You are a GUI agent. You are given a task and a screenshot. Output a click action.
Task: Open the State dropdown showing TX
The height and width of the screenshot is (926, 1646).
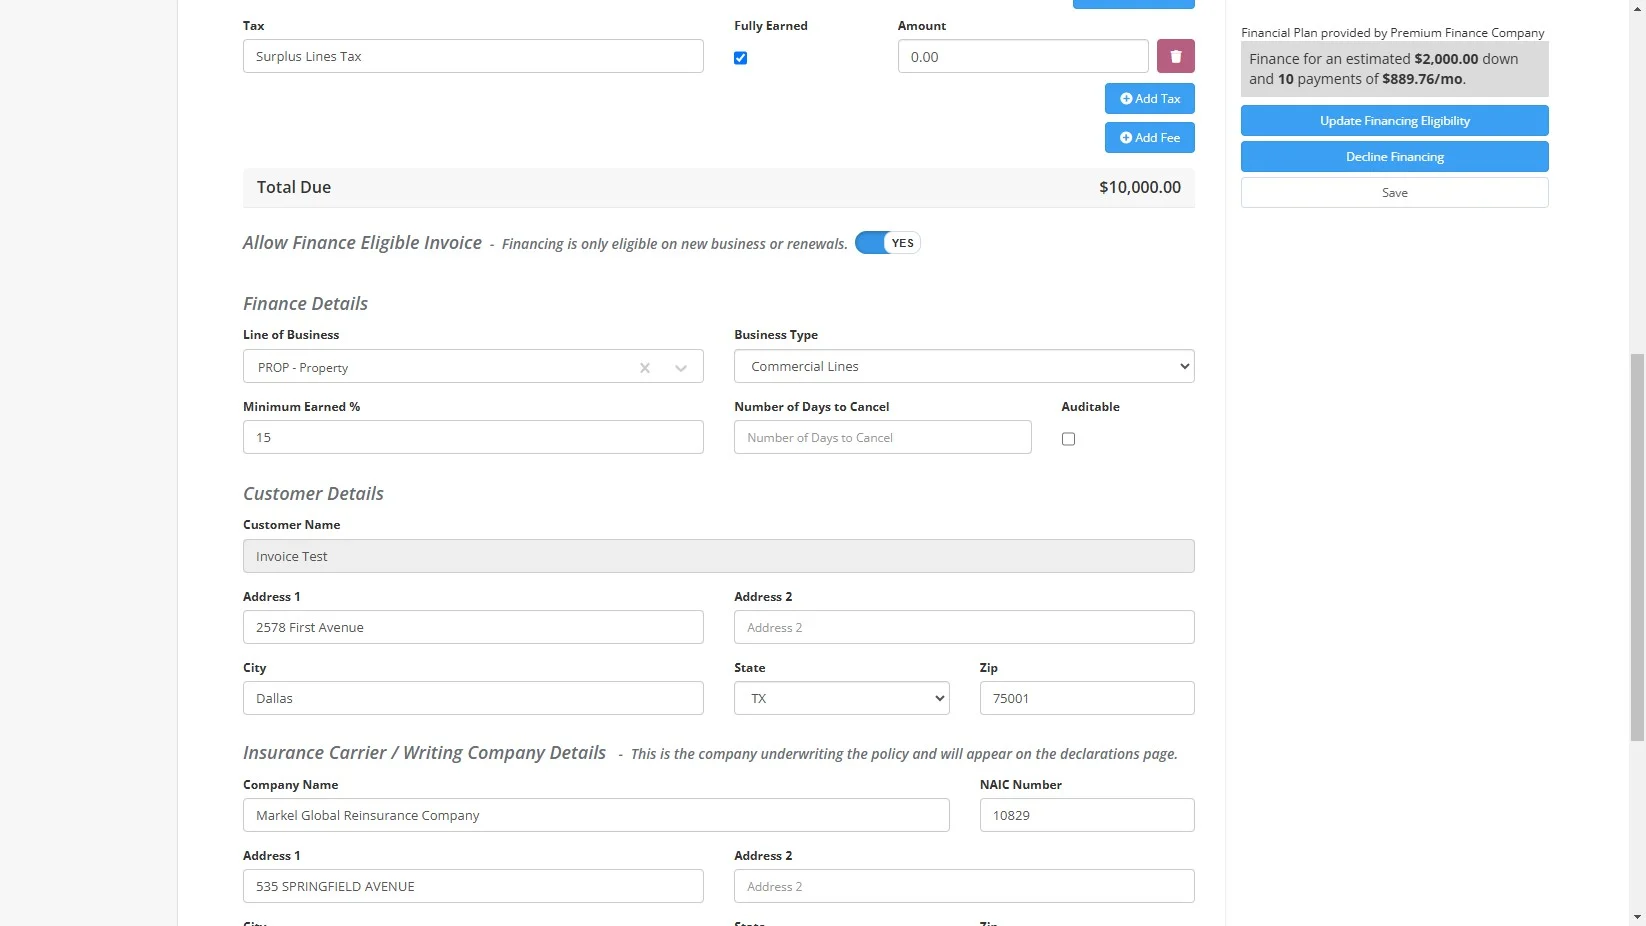point(842,698)
